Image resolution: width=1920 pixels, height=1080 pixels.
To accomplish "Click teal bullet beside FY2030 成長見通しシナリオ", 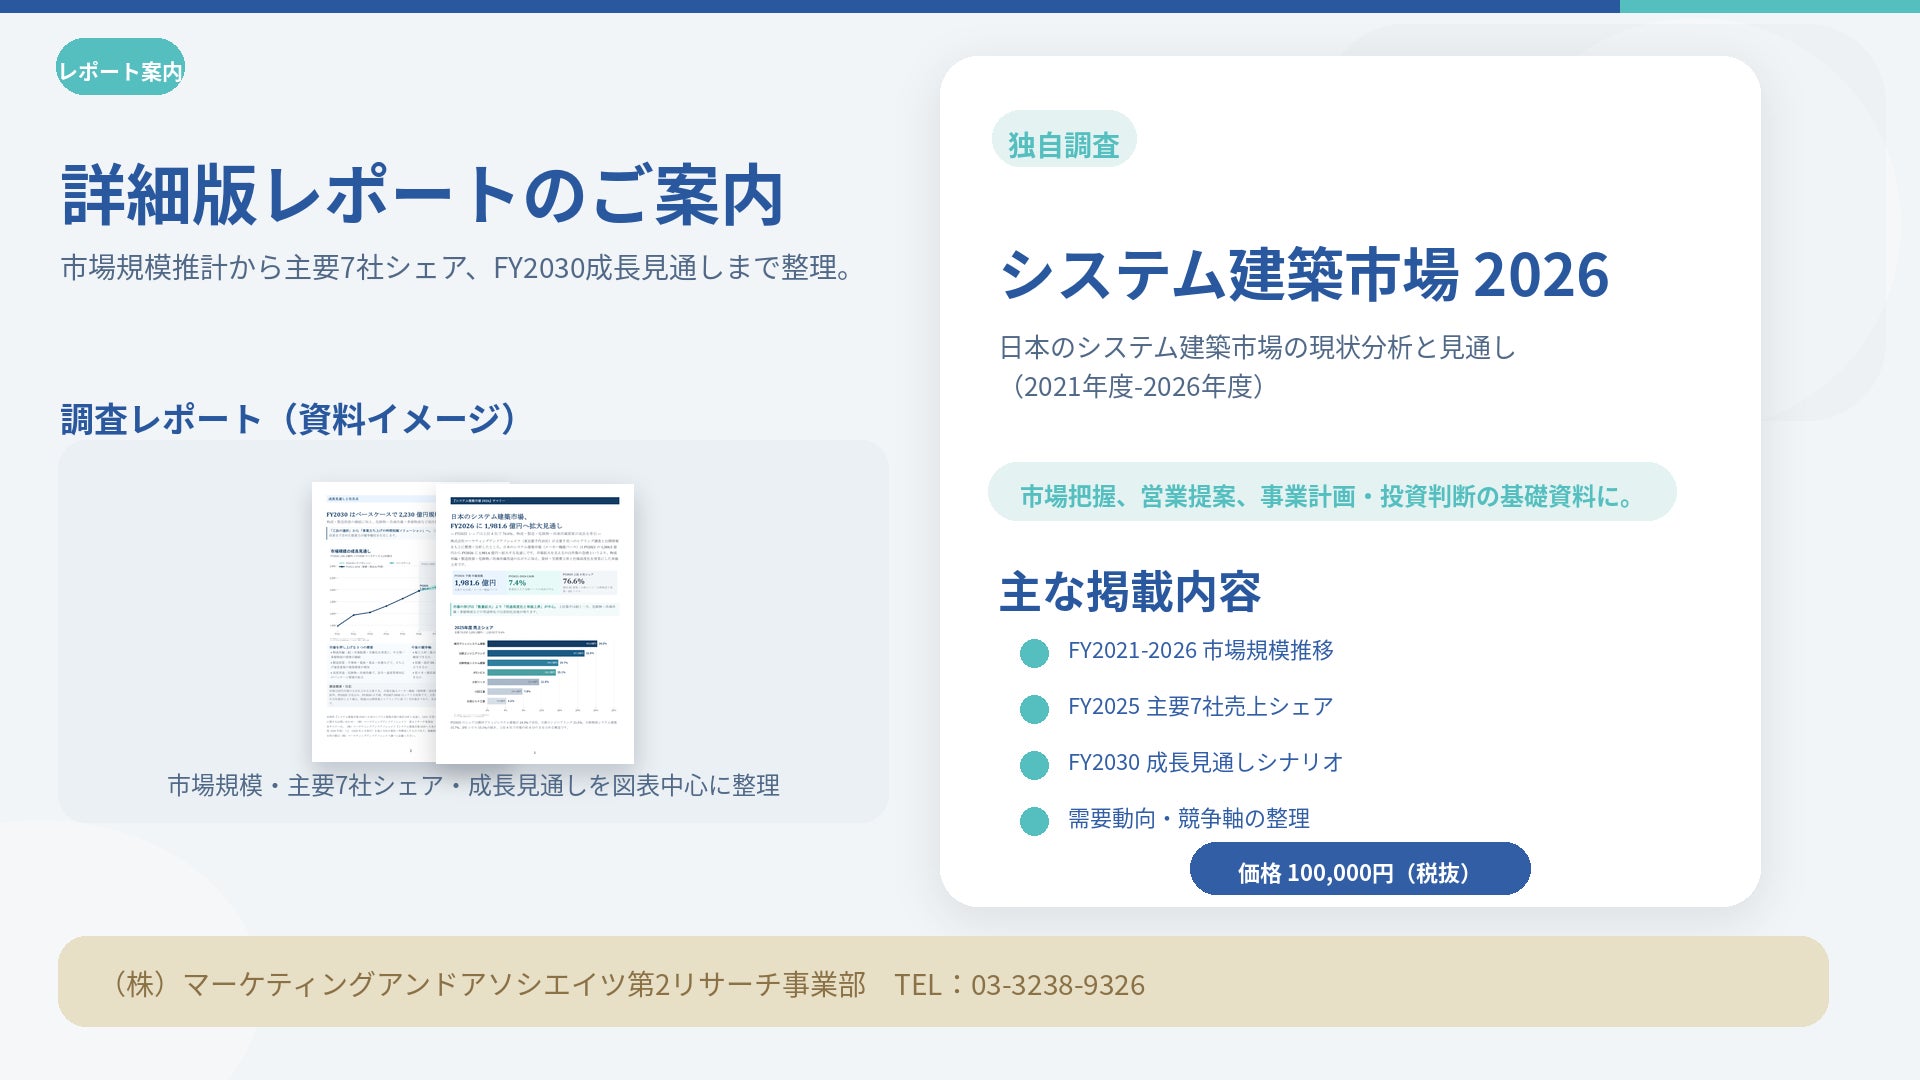I will pyautogui.click(x=1034, y=765).
